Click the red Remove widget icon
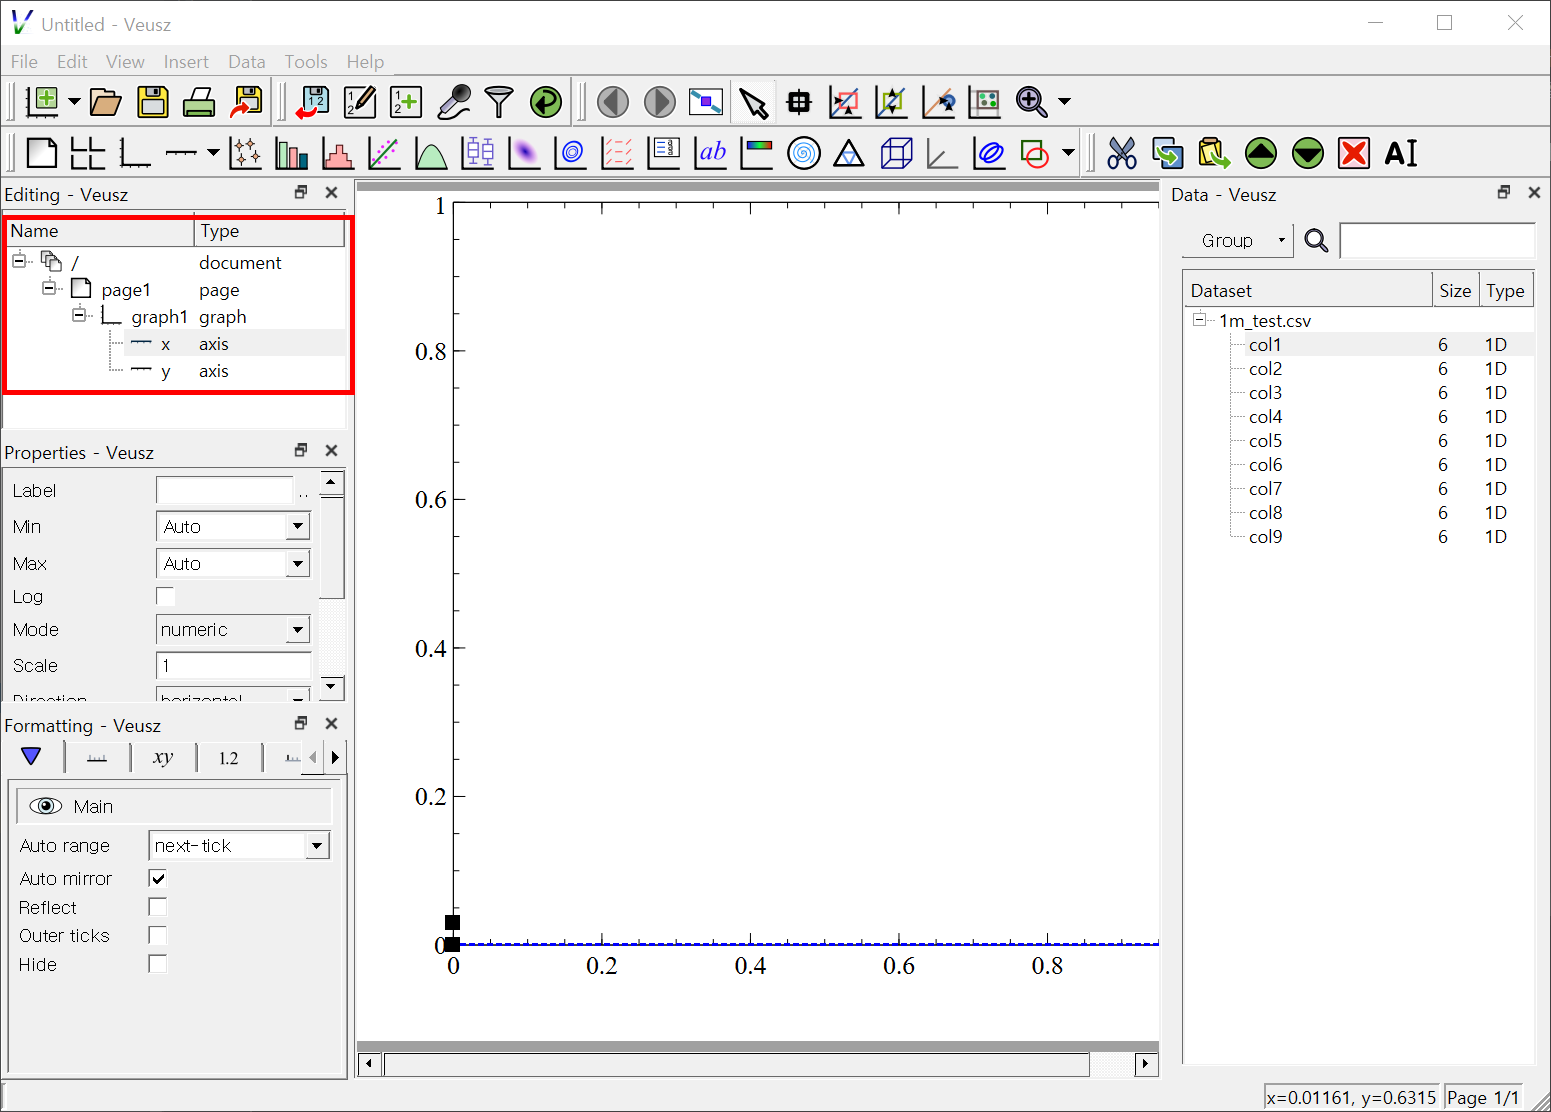Screen dimensions: 1551x1112 click(1354, 153)
